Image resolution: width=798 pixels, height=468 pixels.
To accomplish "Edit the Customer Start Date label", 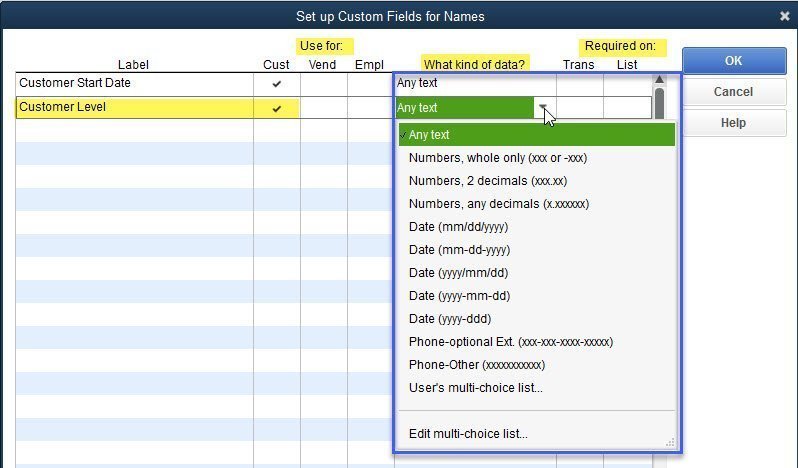I will pyautogui.click(x=134, y=84).
